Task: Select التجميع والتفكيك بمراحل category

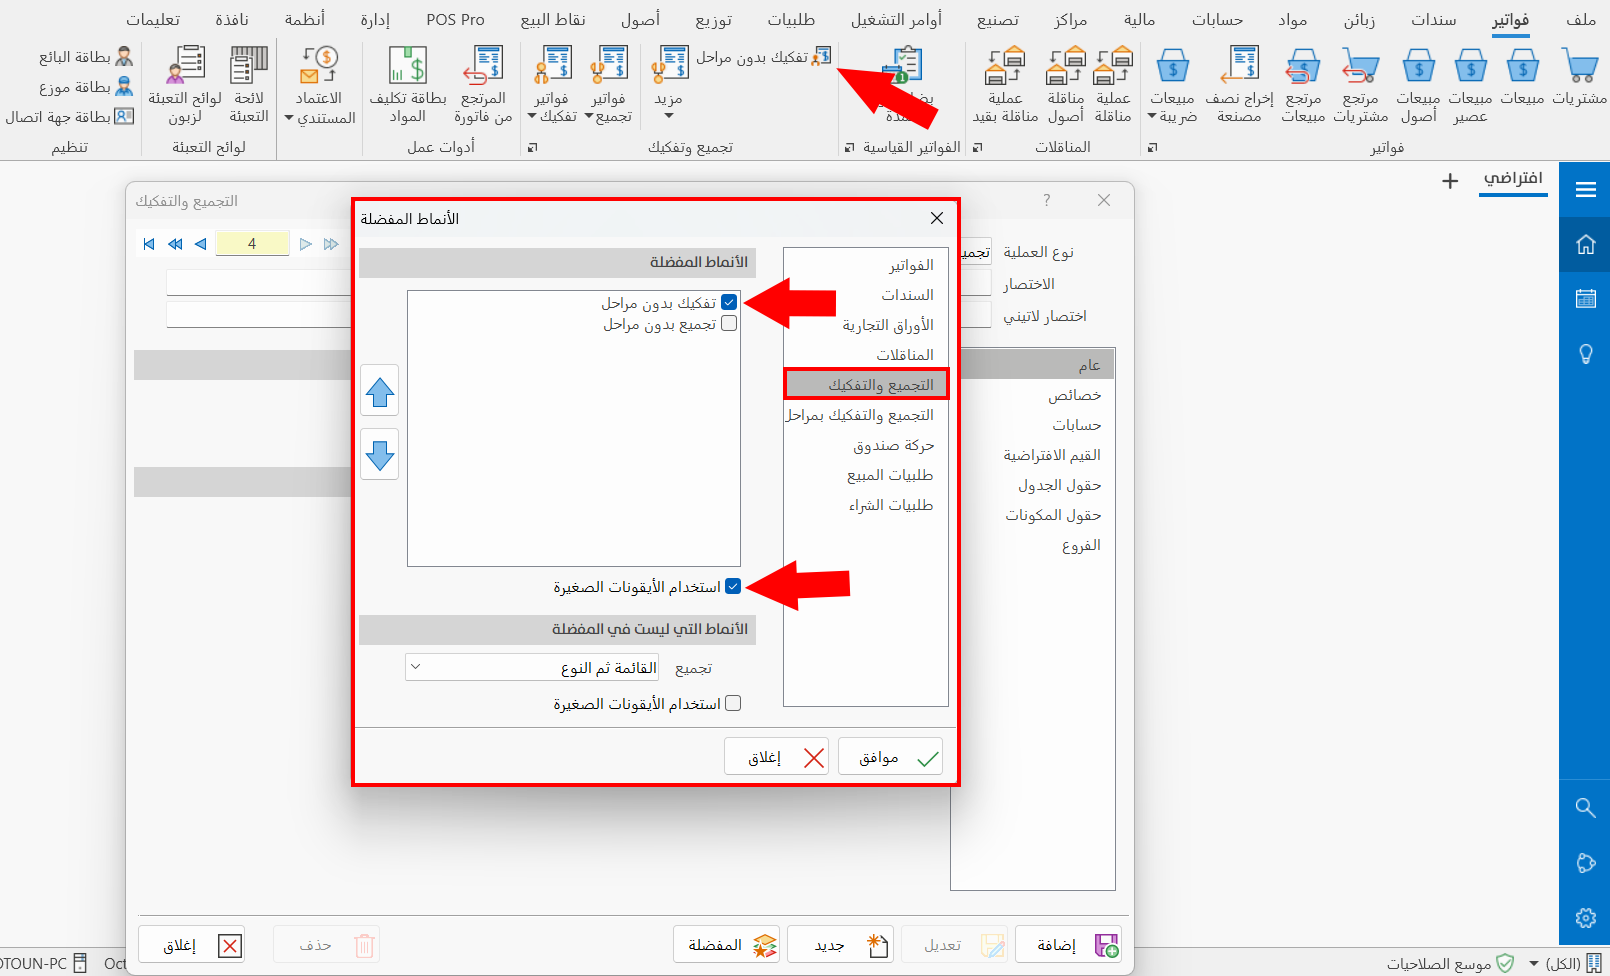Action: click(x=866, y=415)
